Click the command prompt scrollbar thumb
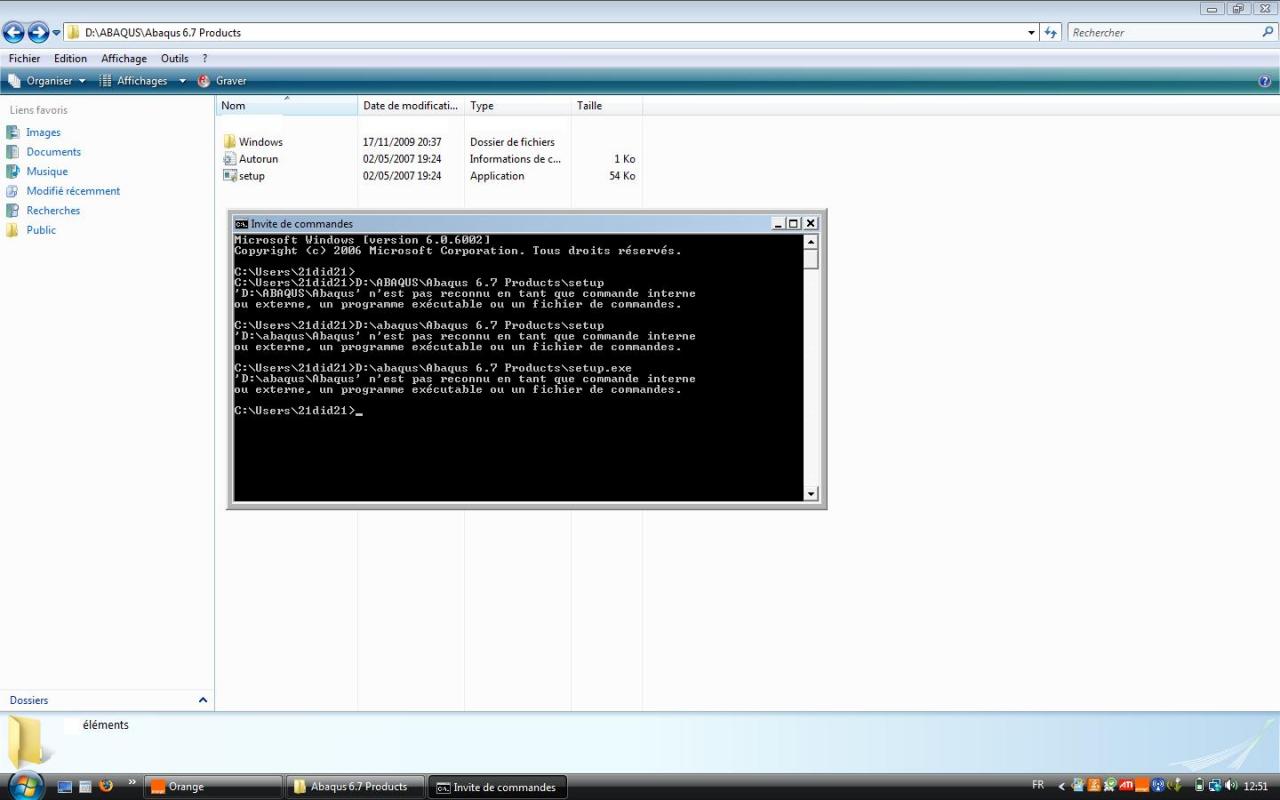1280x800 pixels. (x=811, y=259)
